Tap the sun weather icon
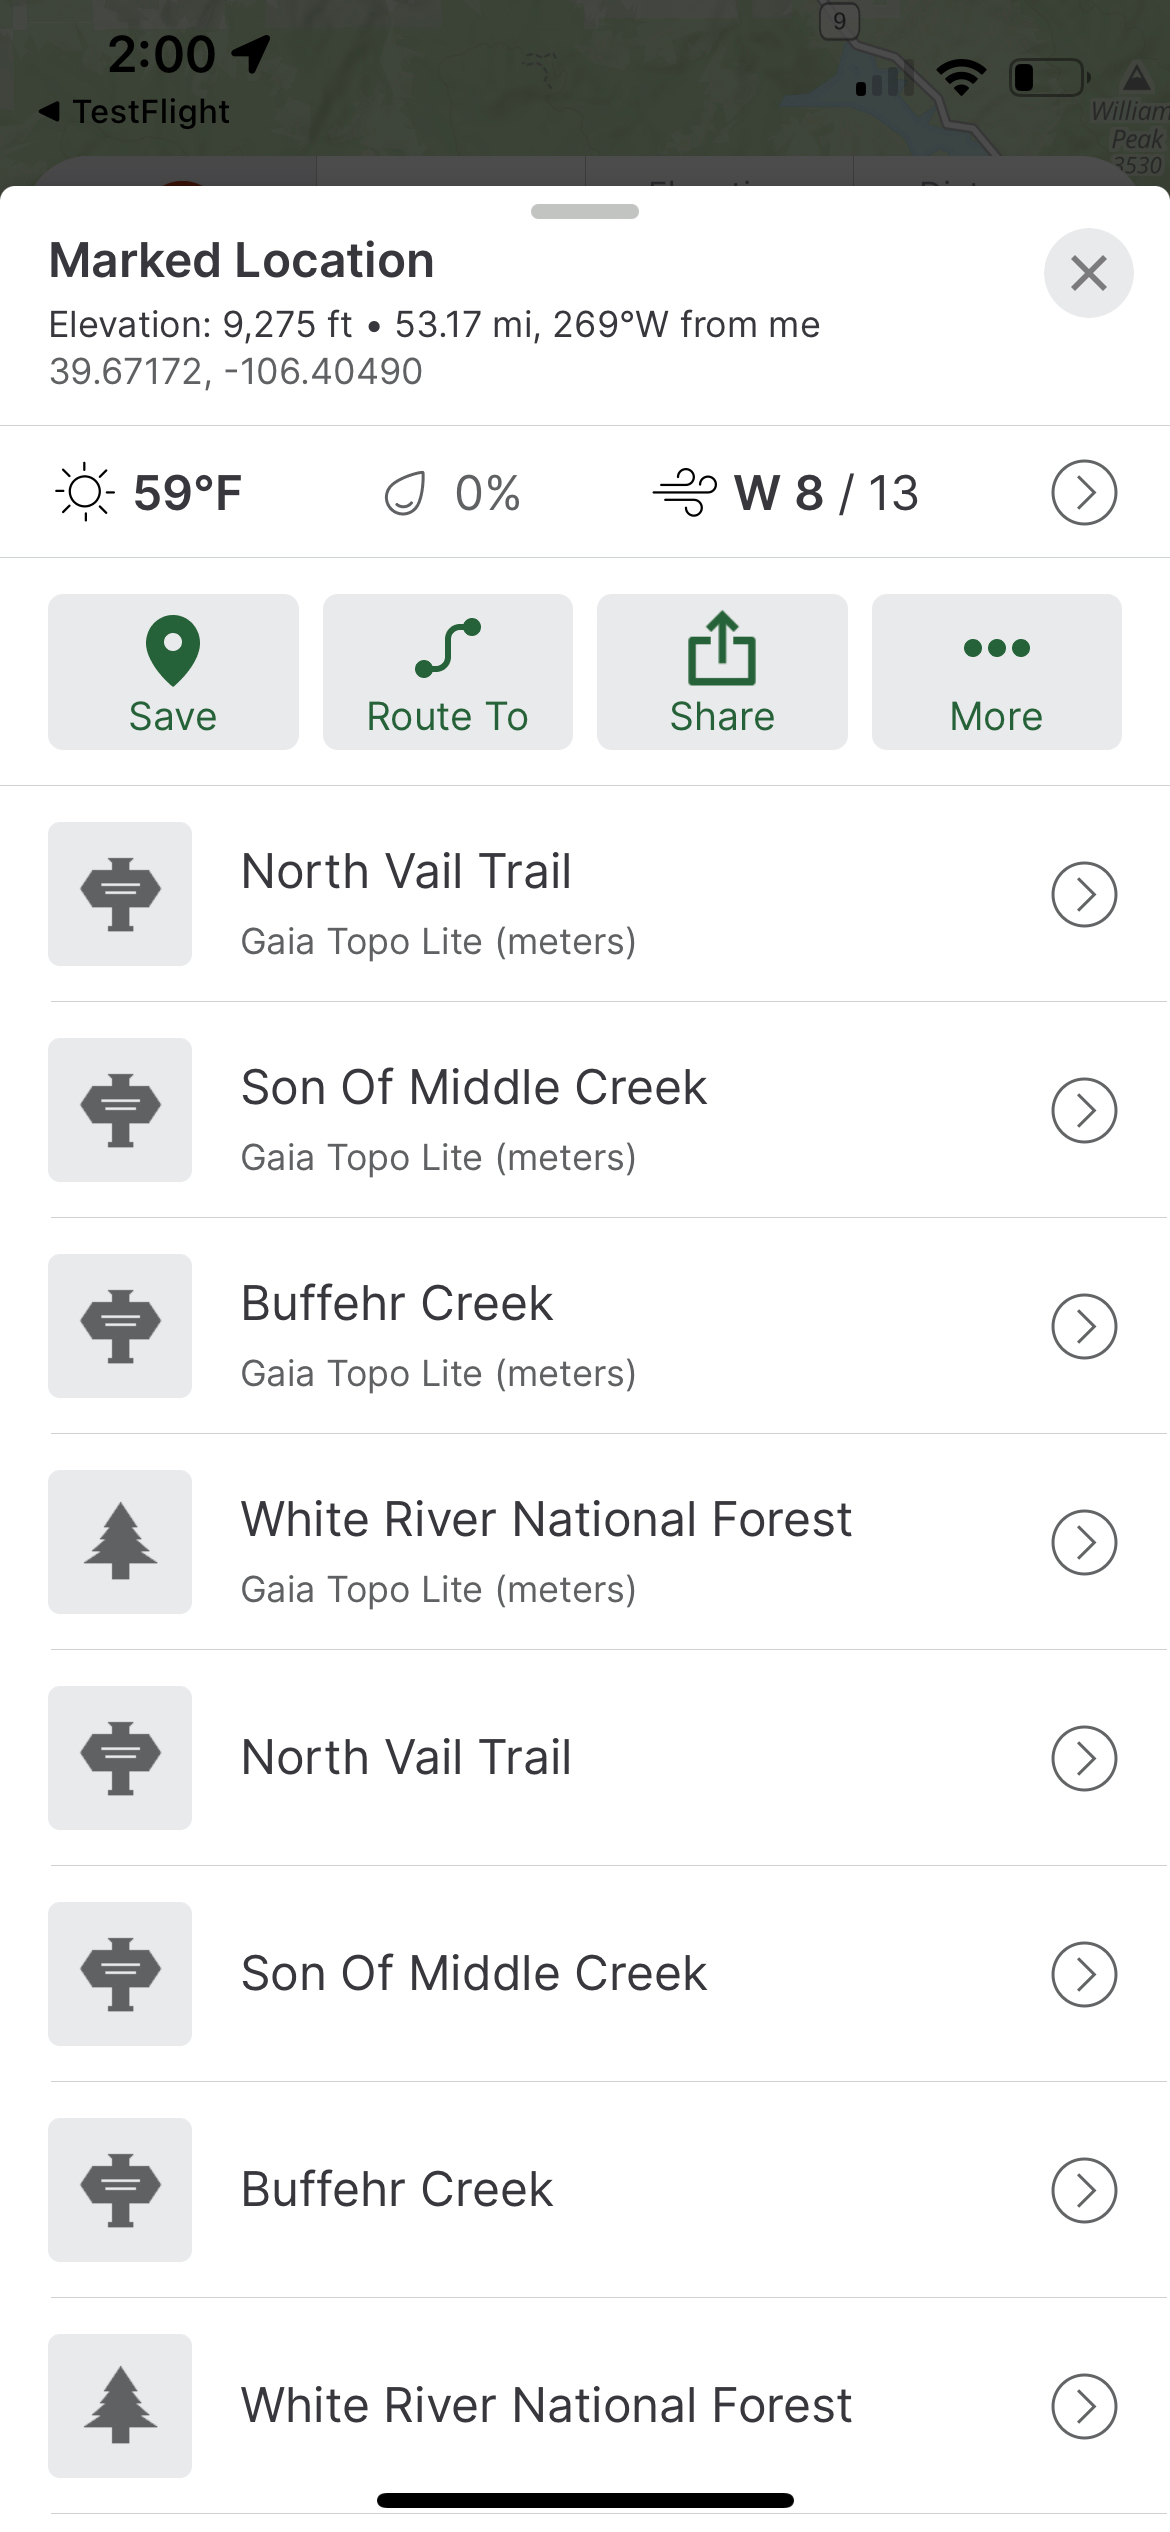 pos(85,492)
